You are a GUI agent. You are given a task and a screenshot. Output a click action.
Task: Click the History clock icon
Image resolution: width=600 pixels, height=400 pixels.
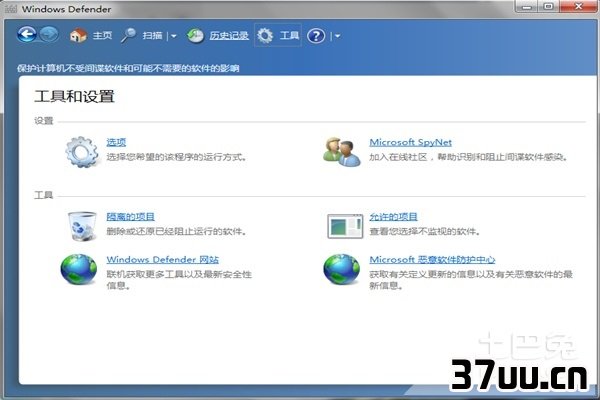point(196,36)
